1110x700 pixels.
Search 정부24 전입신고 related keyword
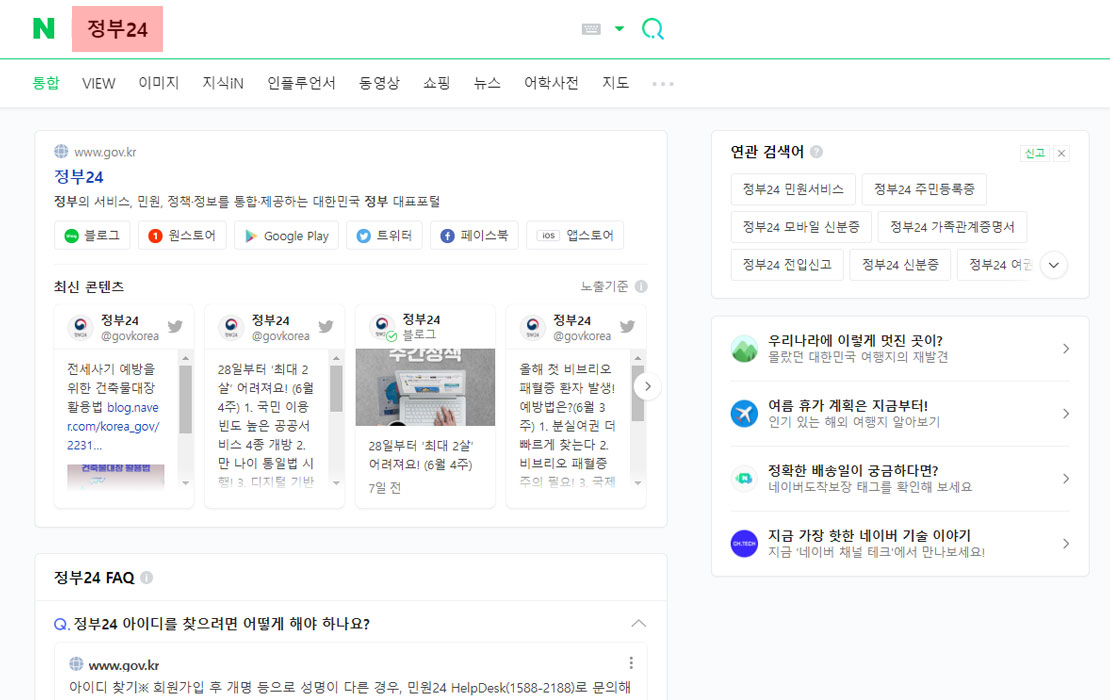coord(786,265)
